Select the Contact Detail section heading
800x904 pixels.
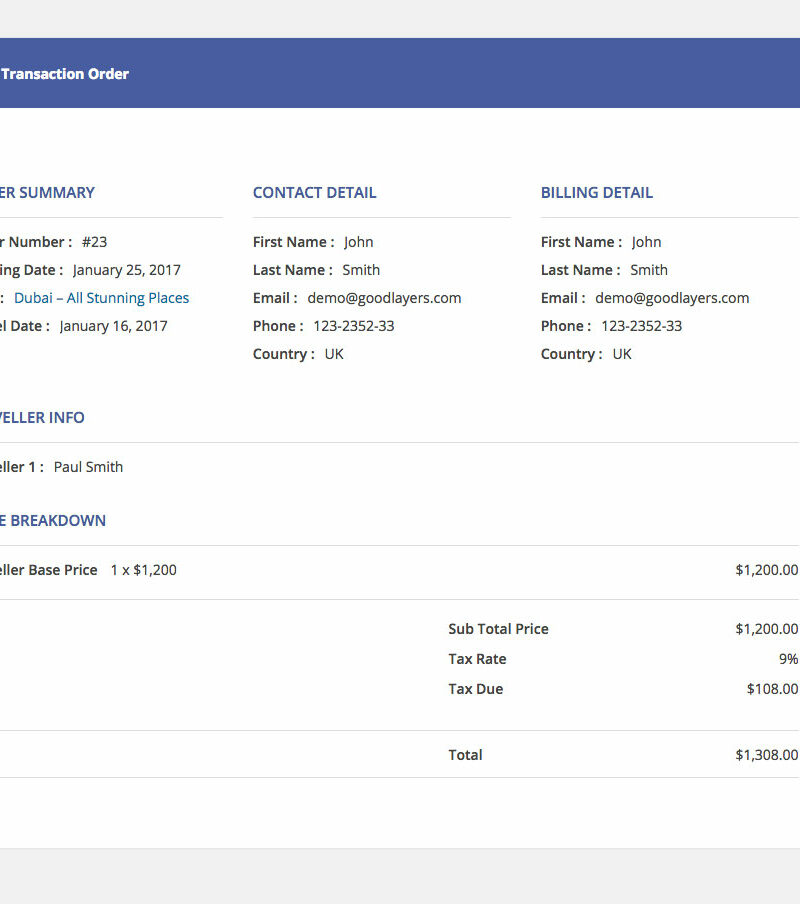coord(314,193)
